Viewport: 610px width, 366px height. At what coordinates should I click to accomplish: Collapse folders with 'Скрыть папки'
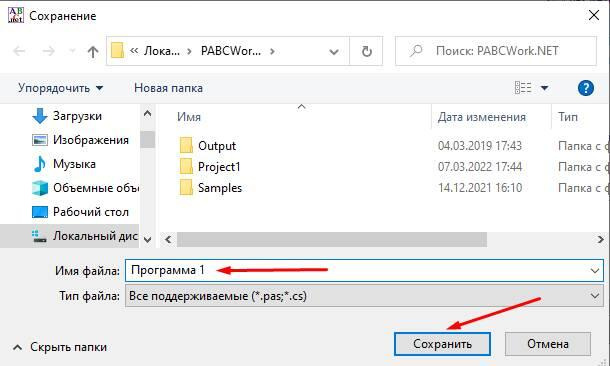(x=60, y=347)
